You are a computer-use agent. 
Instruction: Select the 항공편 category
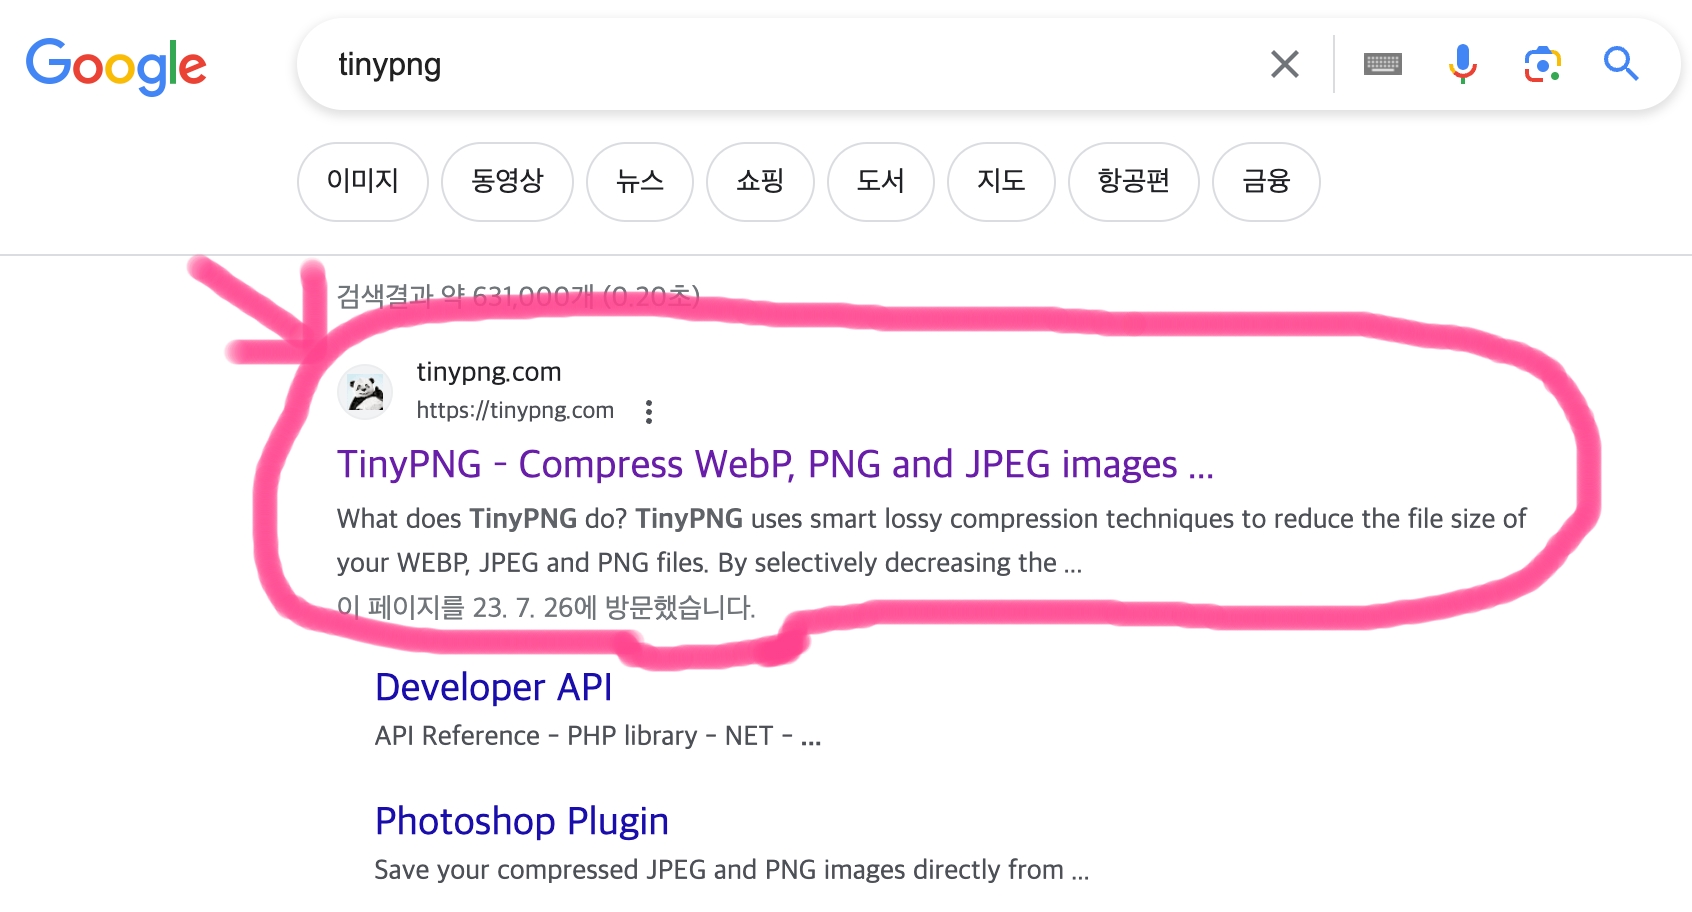click(x=1133, y=182)
